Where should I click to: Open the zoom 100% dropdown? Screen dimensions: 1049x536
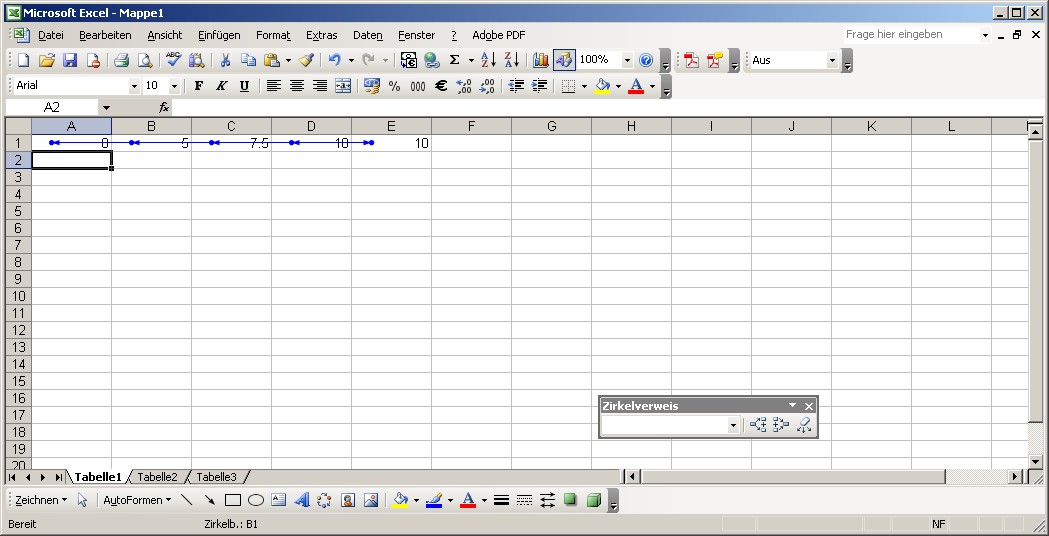tap(628, 60)
